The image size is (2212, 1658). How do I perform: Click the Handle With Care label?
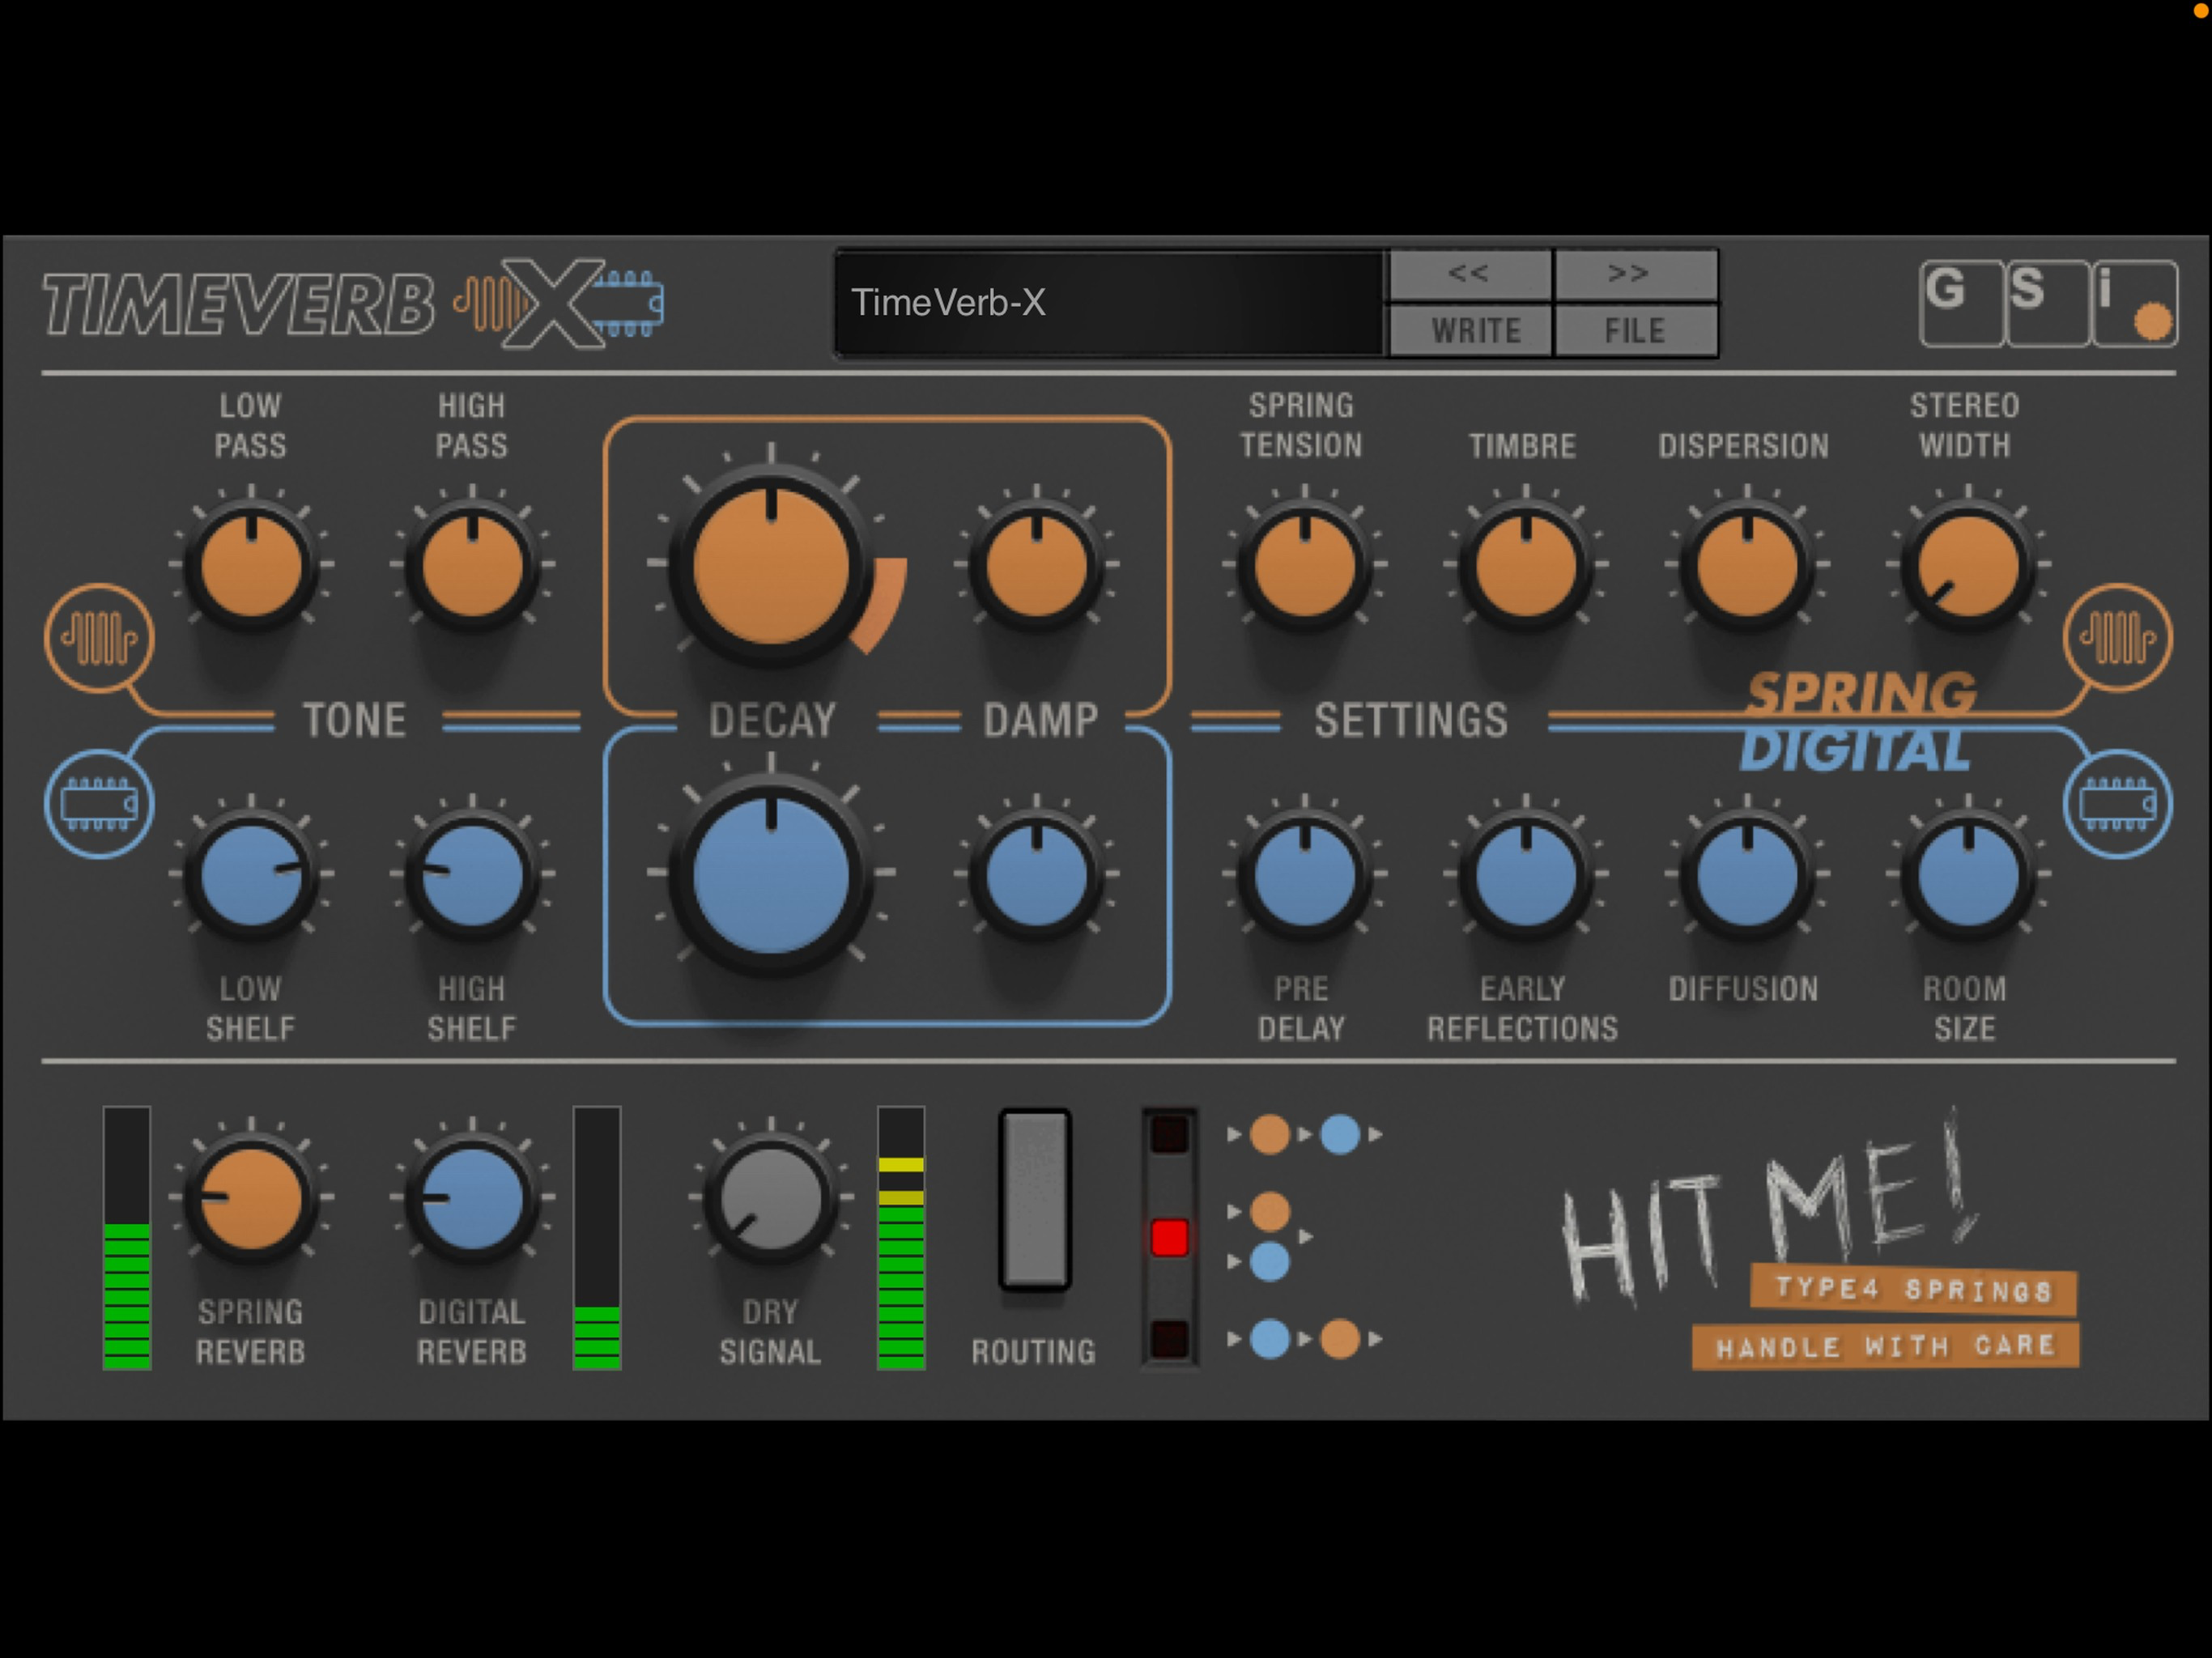(x=1886, y=1347)
